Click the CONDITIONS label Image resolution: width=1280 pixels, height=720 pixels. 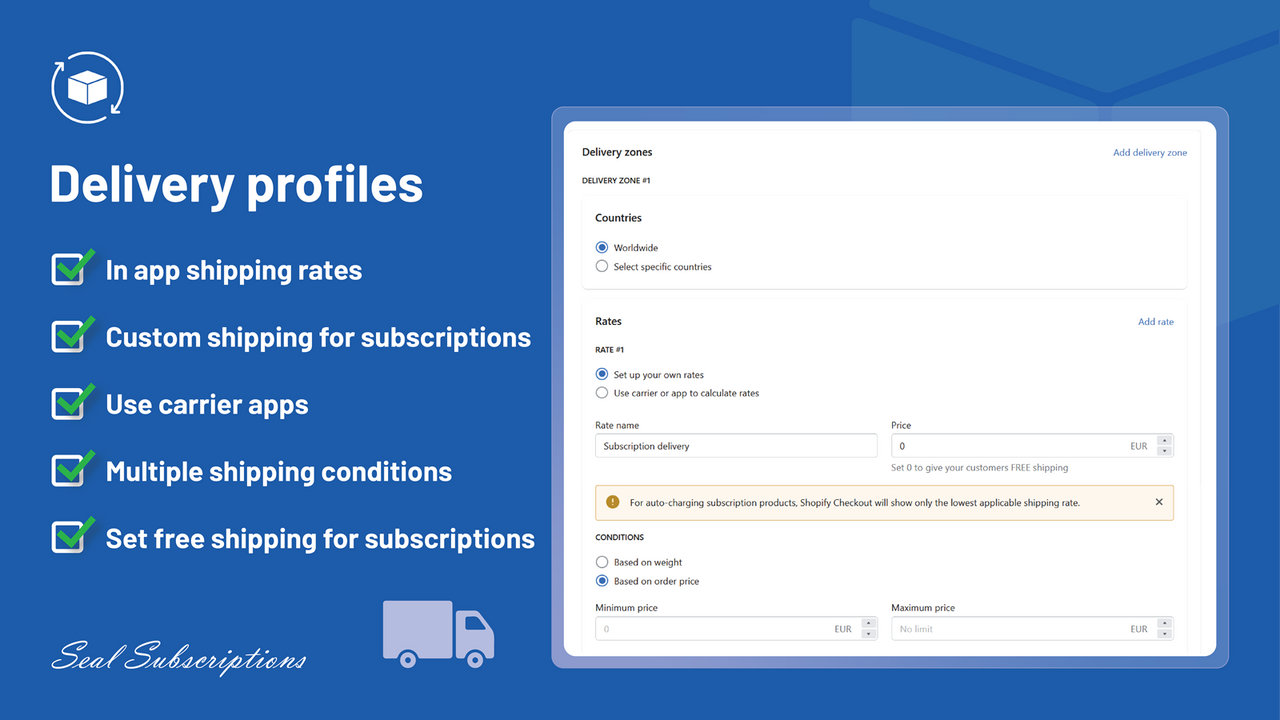[x=619, y=537]
